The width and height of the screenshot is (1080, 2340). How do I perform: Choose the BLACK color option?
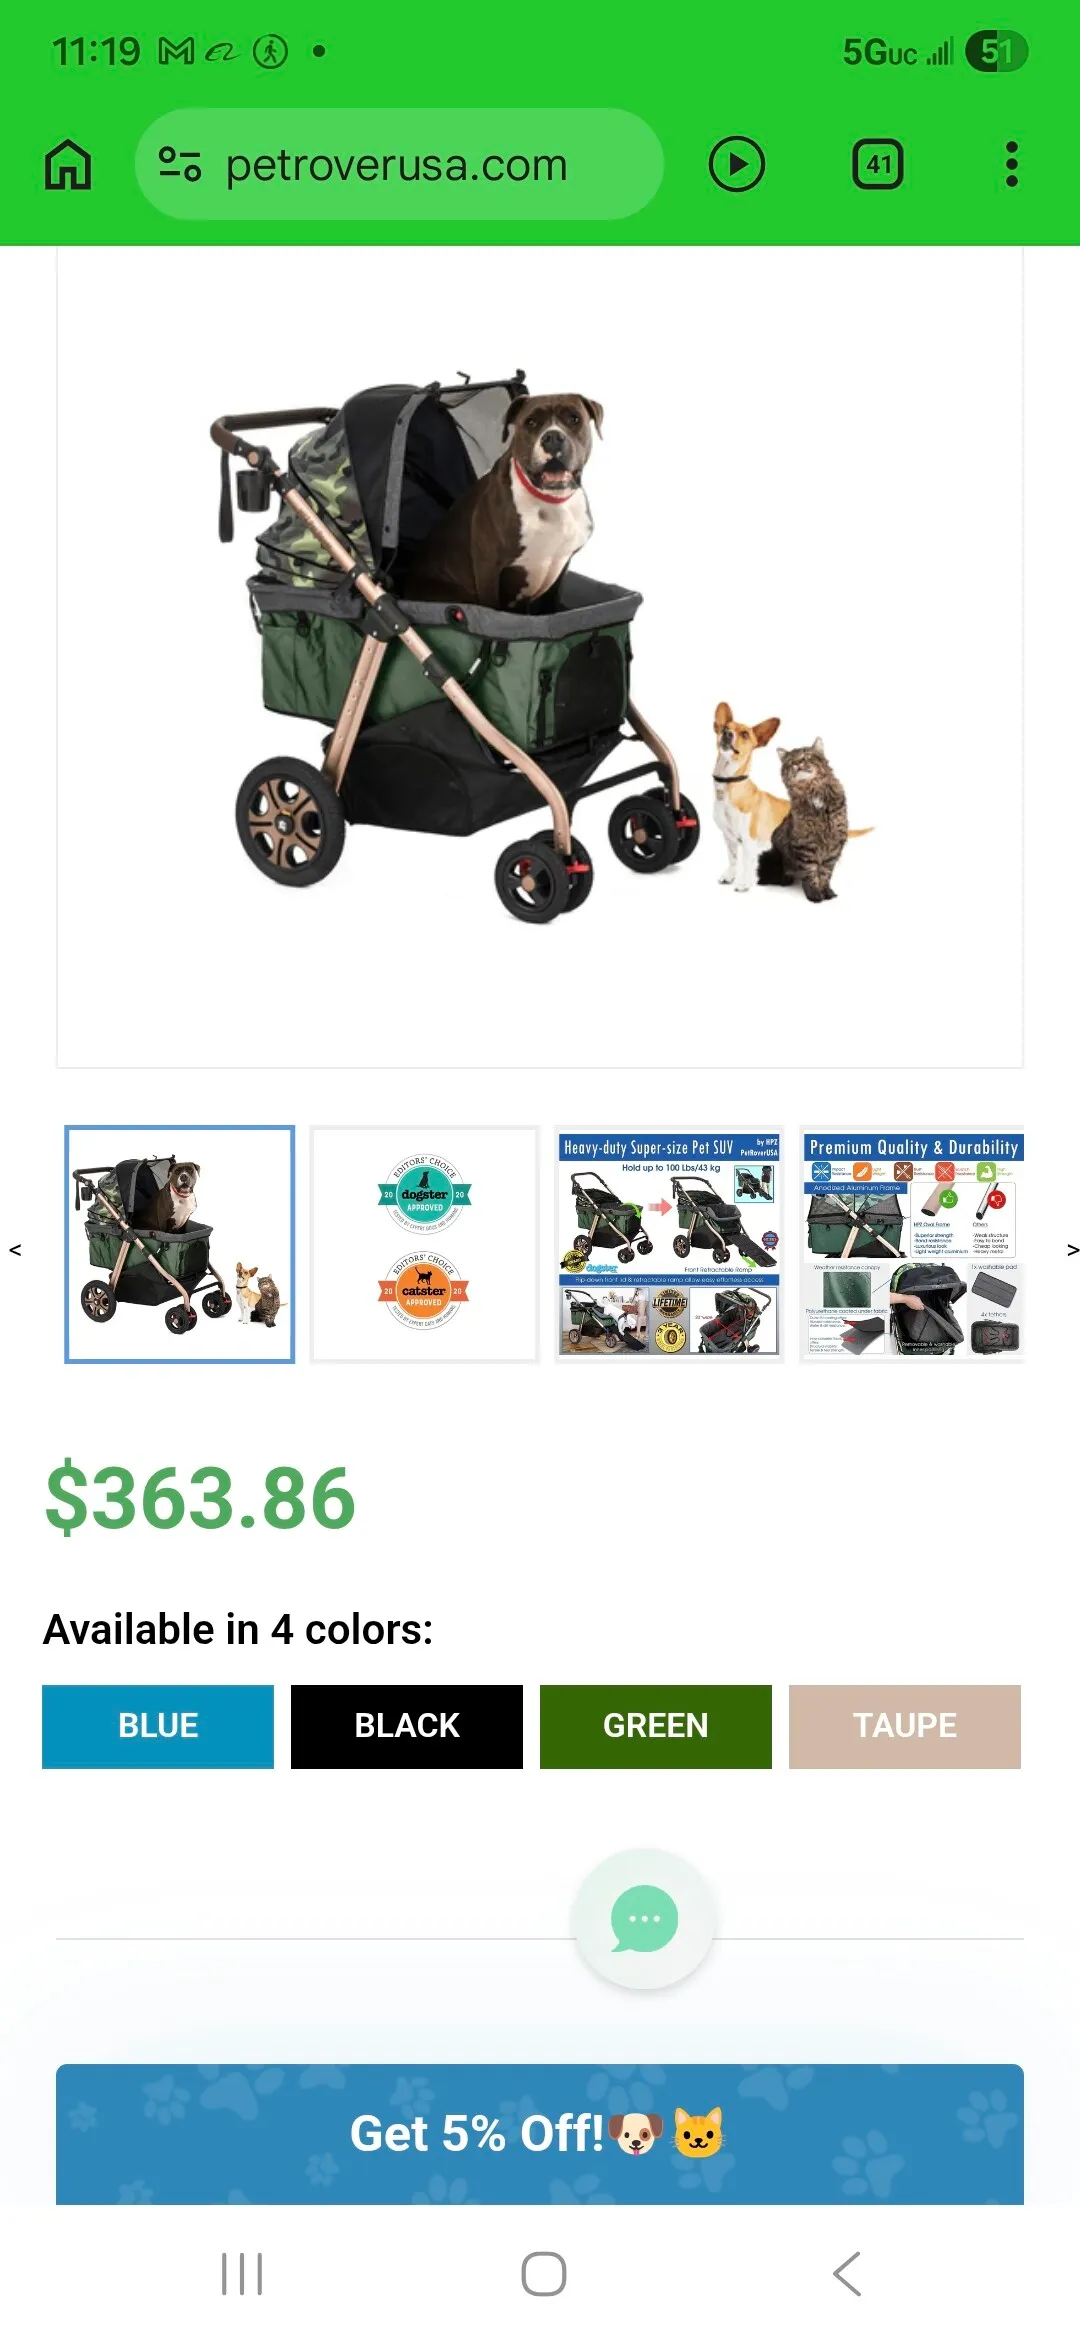[x=407, y=1726]
